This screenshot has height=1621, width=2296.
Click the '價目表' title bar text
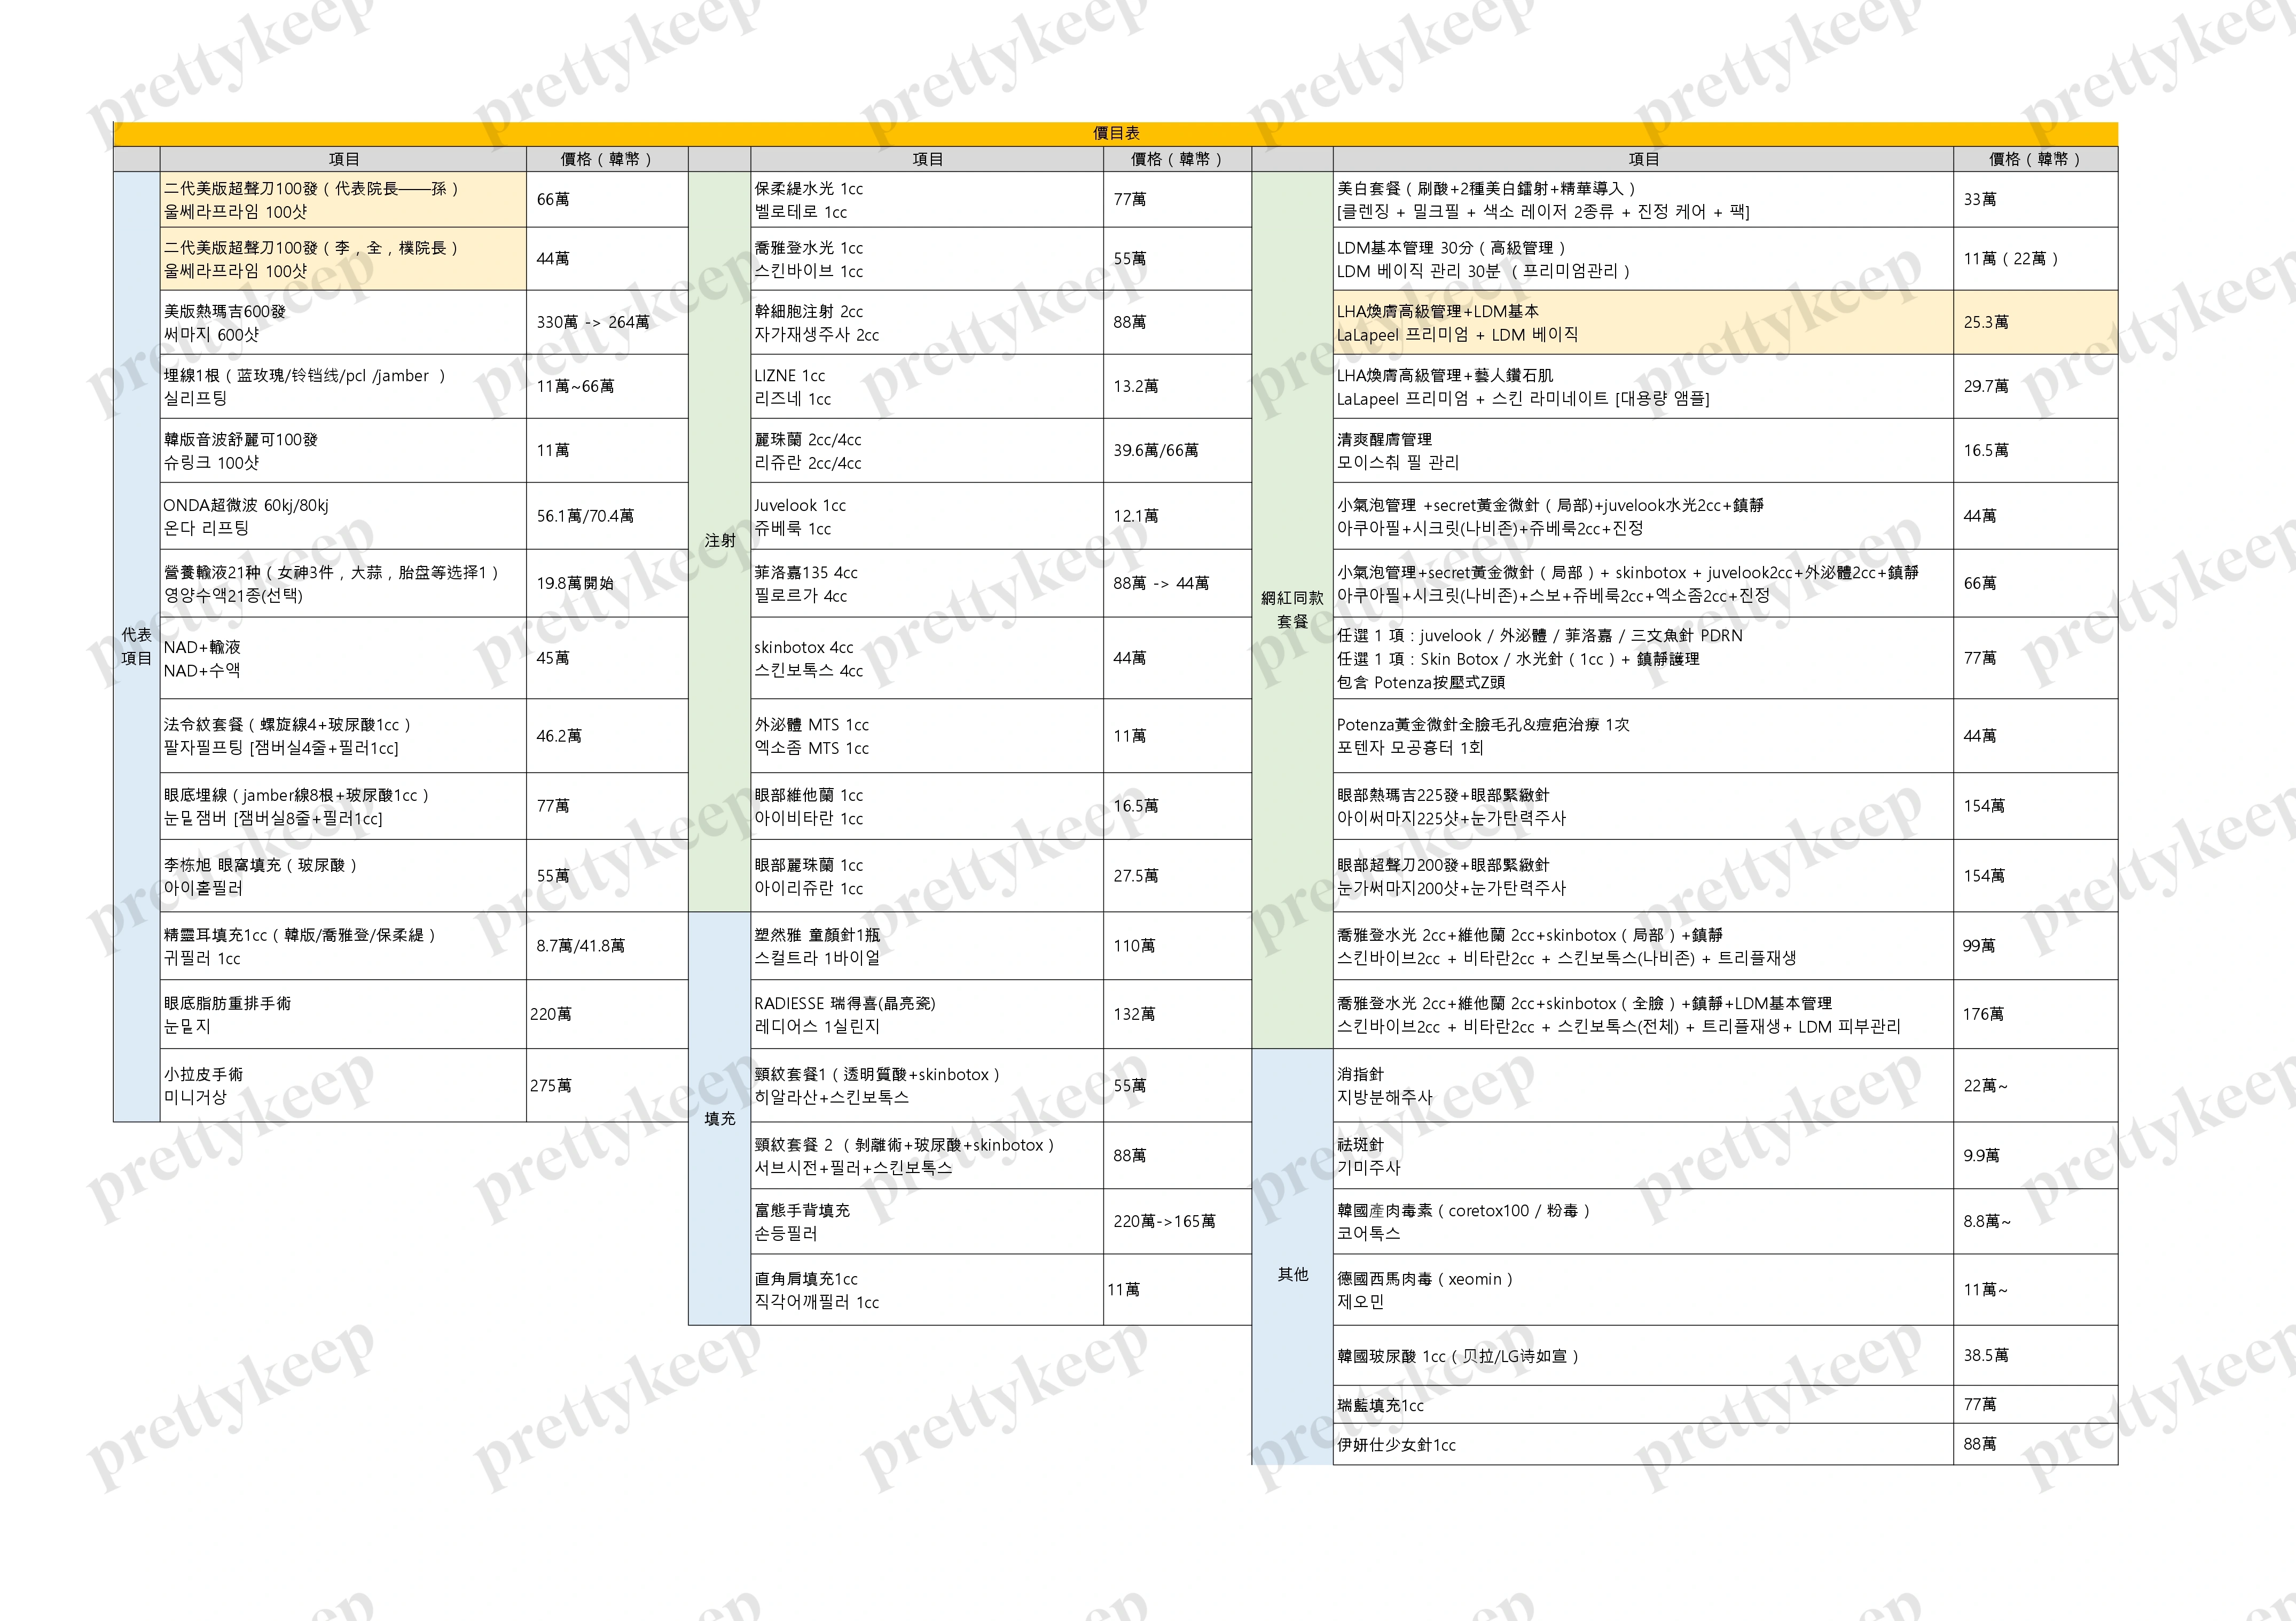tap(1115, 133)
